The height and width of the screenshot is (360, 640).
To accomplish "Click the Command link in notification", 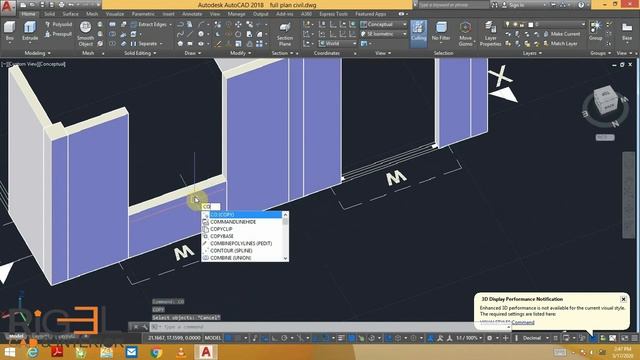I will 523,322.
